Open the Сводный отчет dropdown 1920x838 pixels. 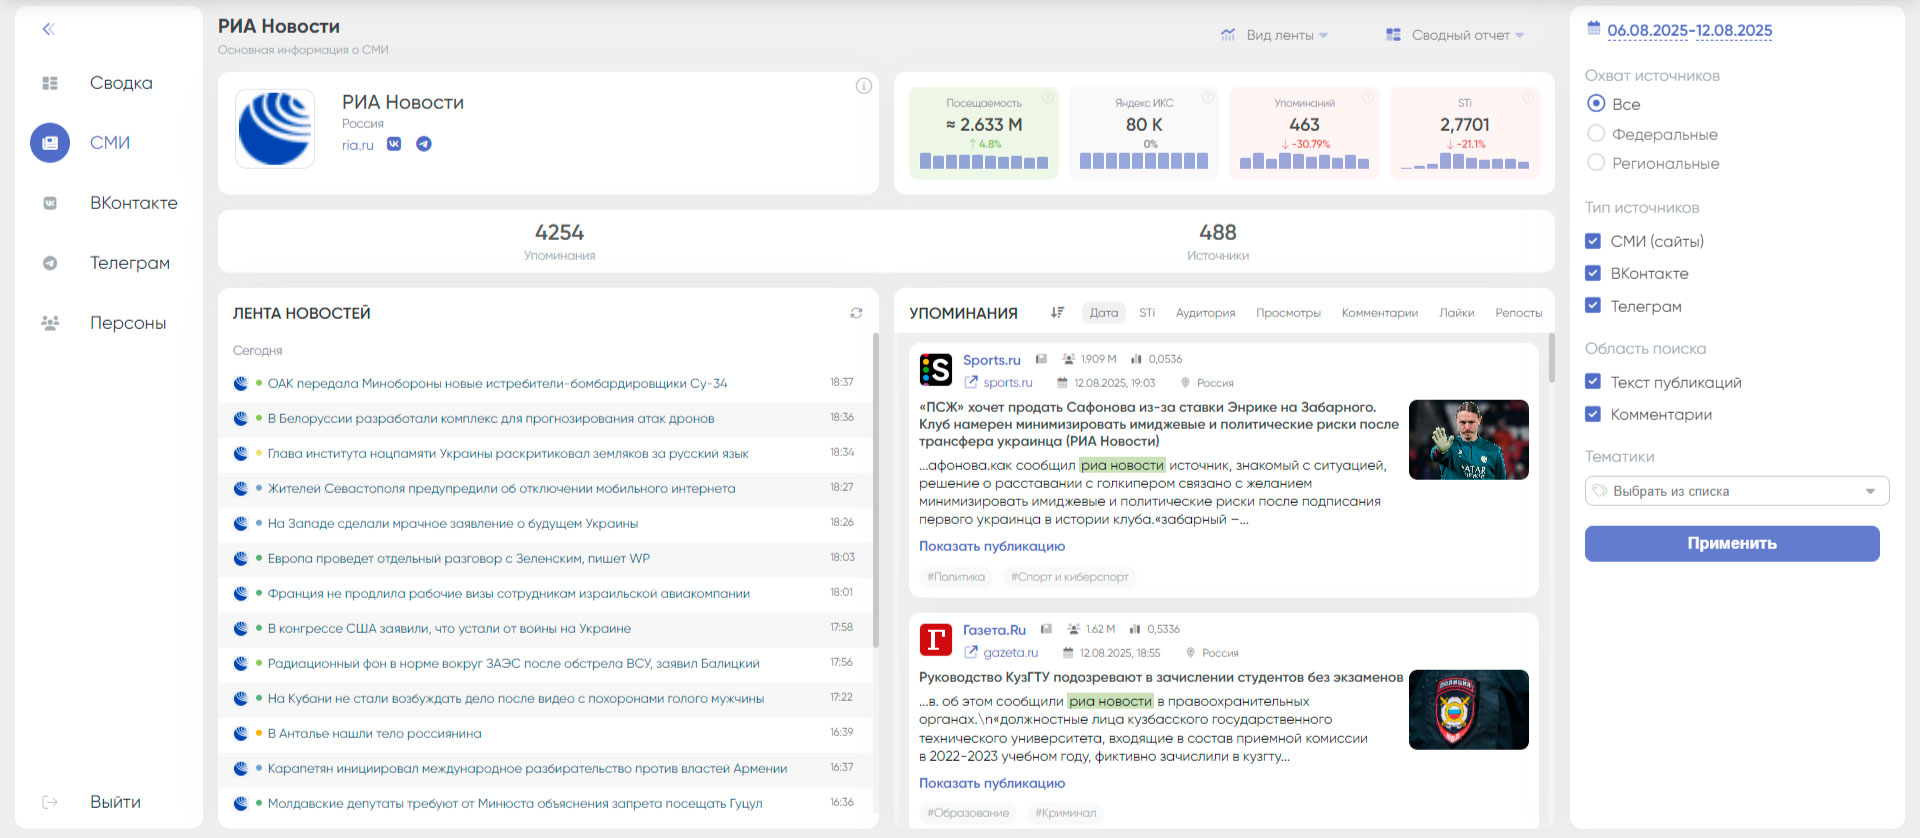[x=1455, y=35]
